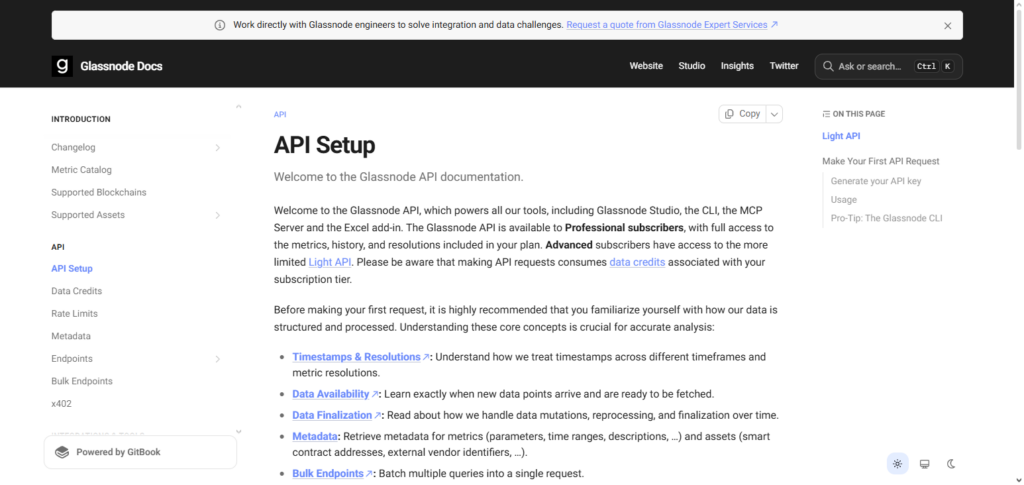This screenshot has height=485, width=1024.
Task: Click the Changelog sidebar item
Action: pos(73,148)
